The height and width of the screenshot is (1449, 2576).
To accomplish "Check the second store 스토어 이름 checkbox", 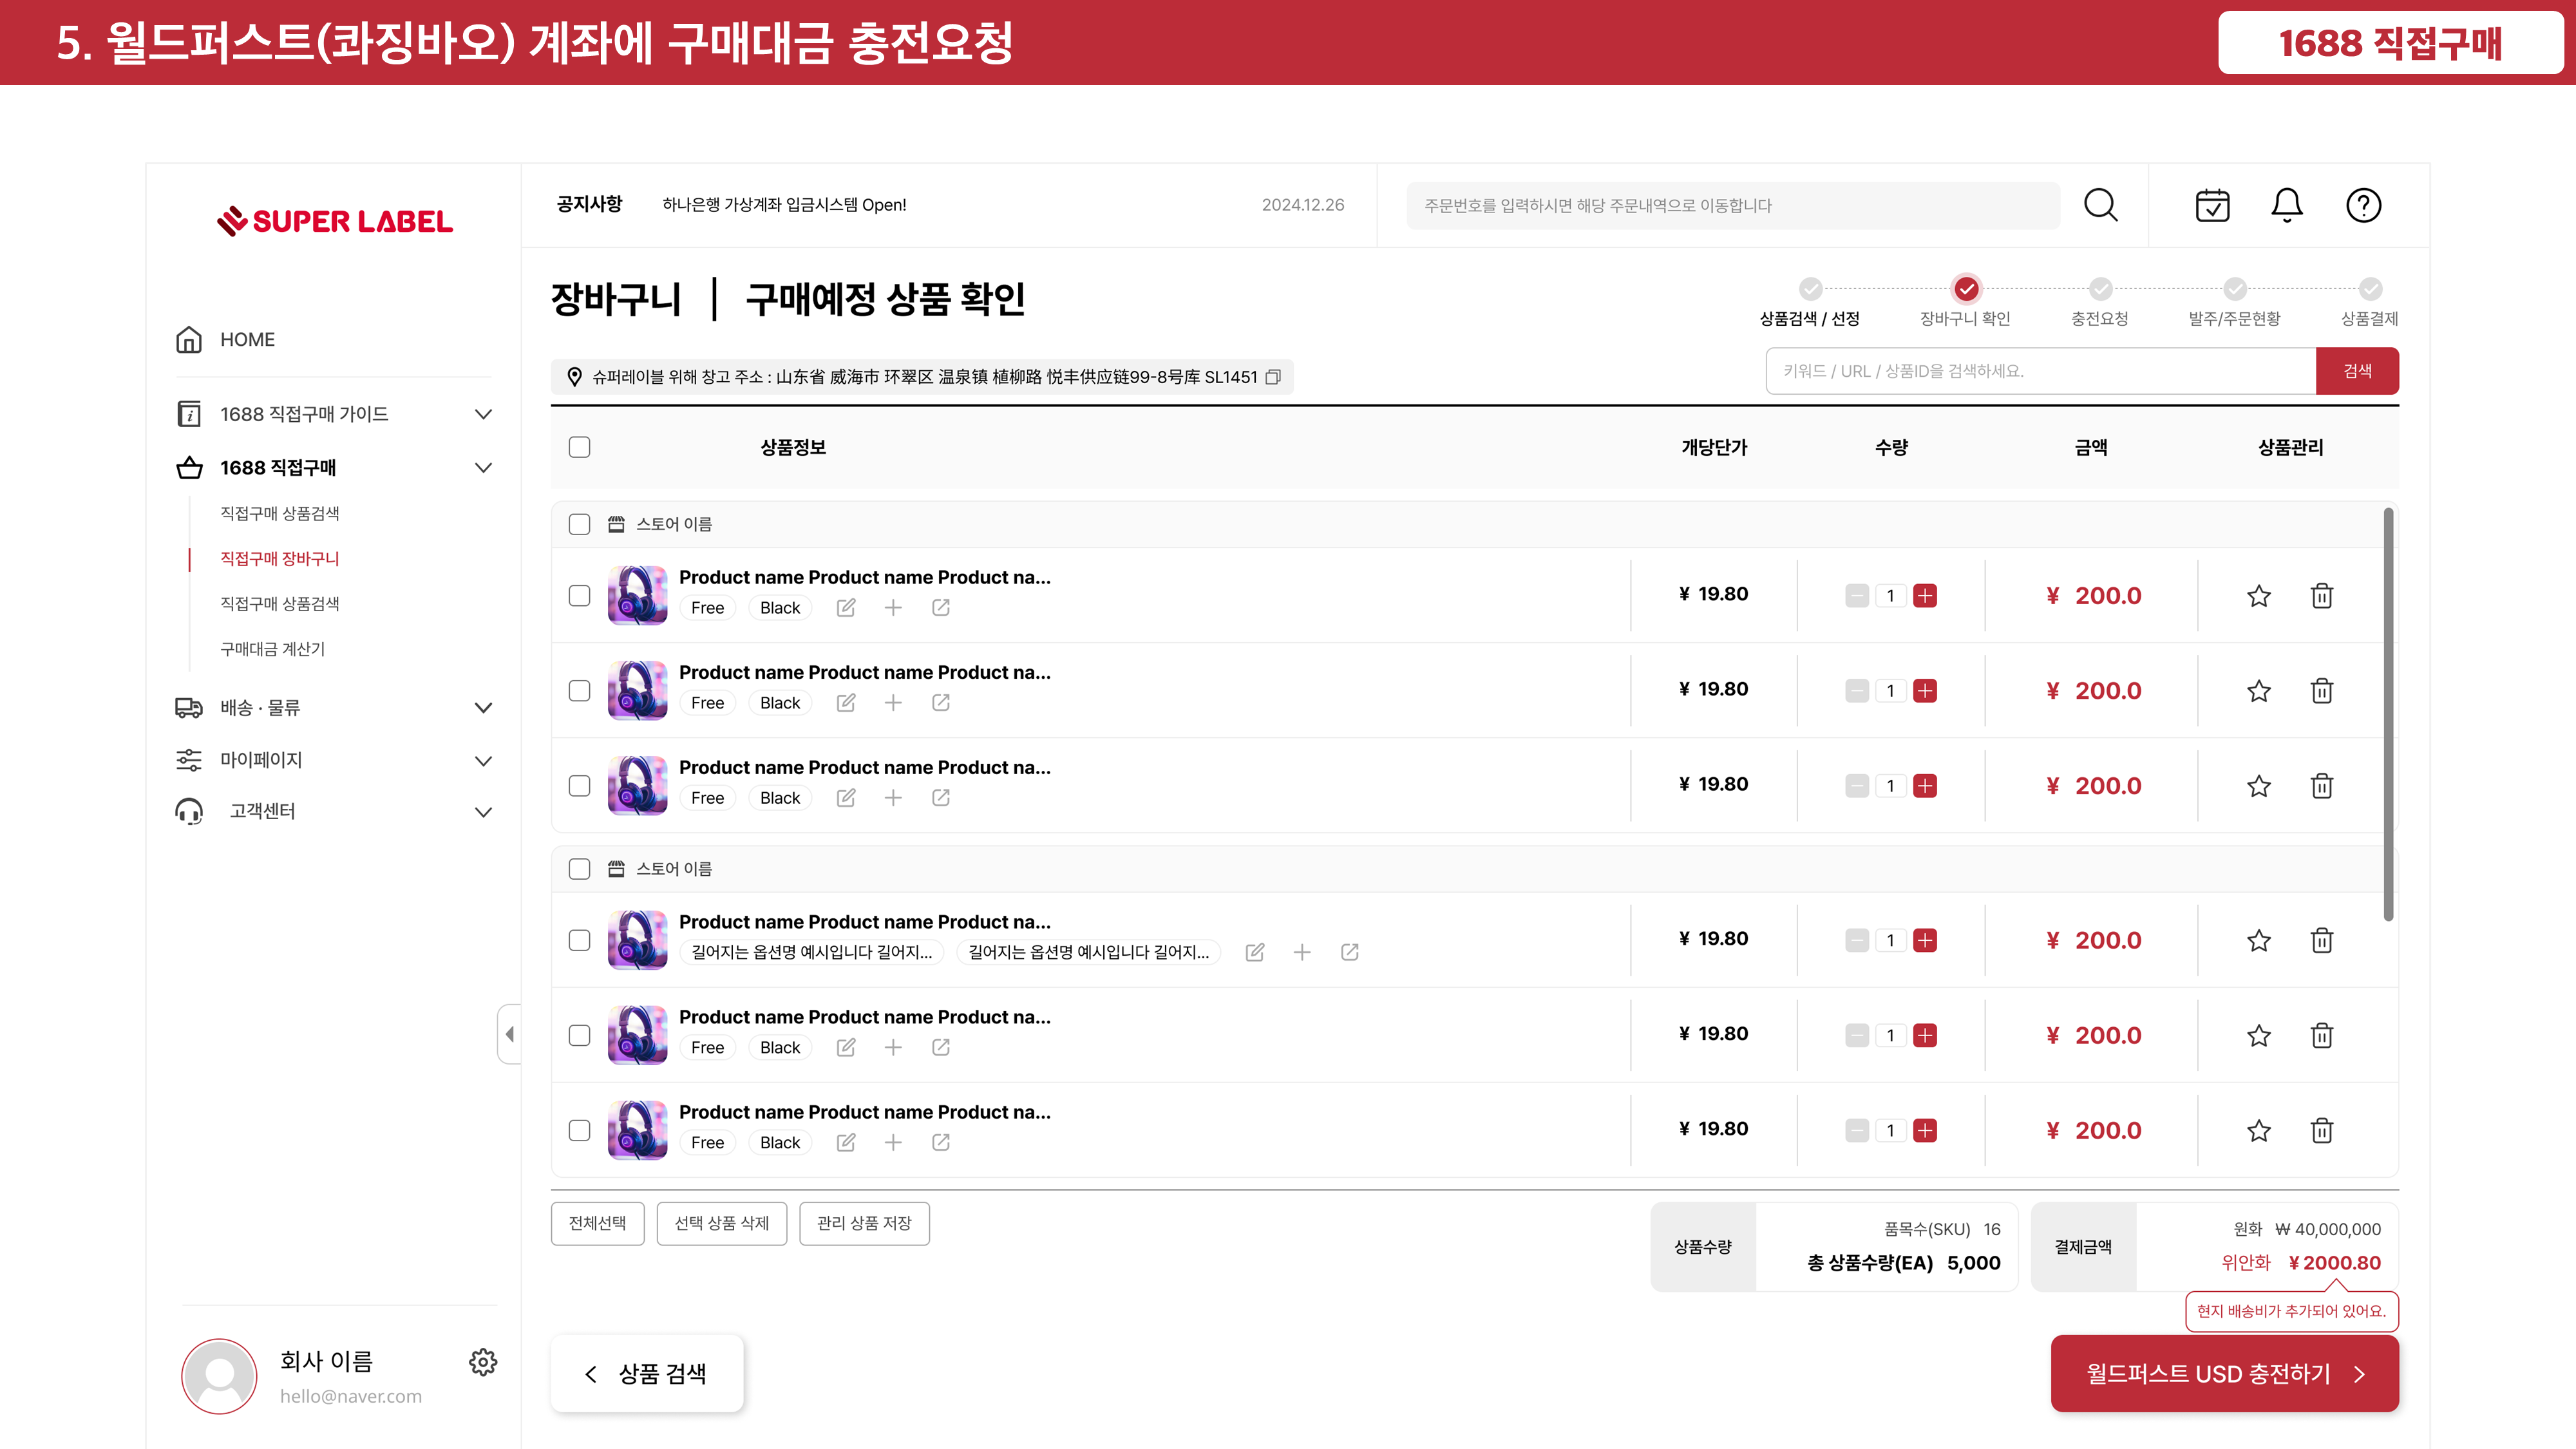I will pos(579,868).
